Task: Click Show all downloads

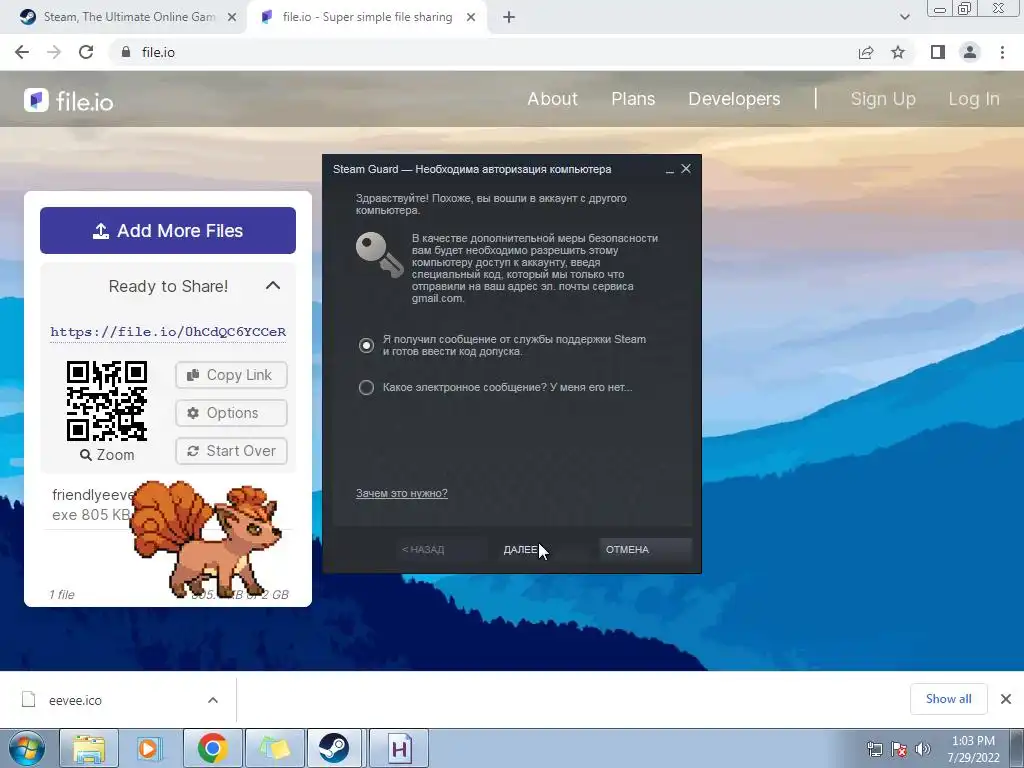Action: [948, 699]
